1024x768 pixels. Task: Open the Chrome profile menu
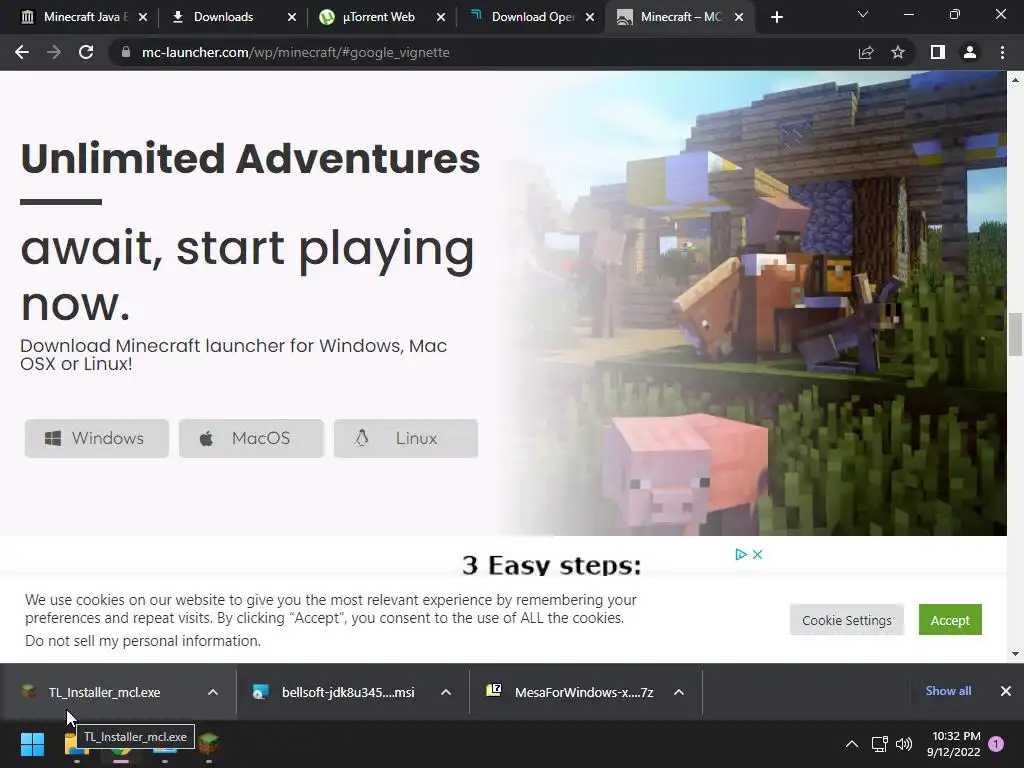(x=970, y=52)
